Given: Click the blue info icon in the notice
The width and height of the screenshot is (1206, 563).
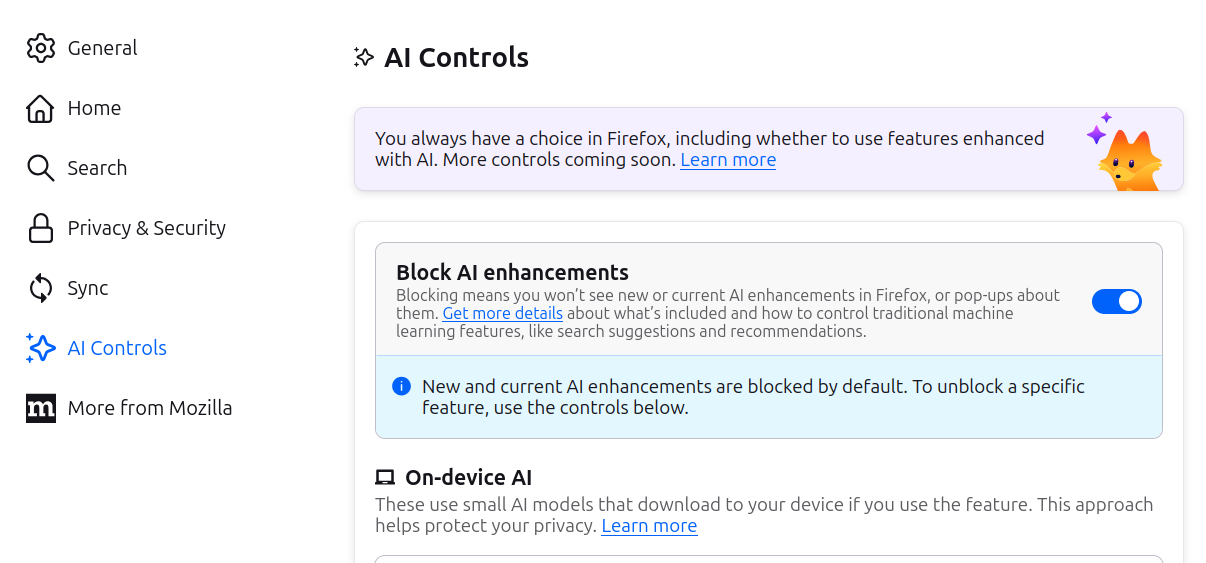Looking at the screenshot, I should (x=402, y=386).
